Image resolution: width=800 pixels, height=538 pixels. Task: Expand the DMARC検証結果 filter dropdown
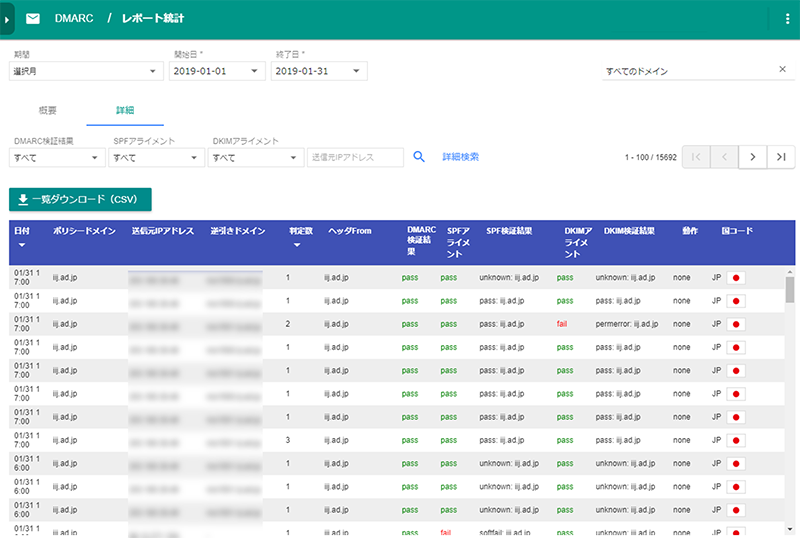pos(57,158)
